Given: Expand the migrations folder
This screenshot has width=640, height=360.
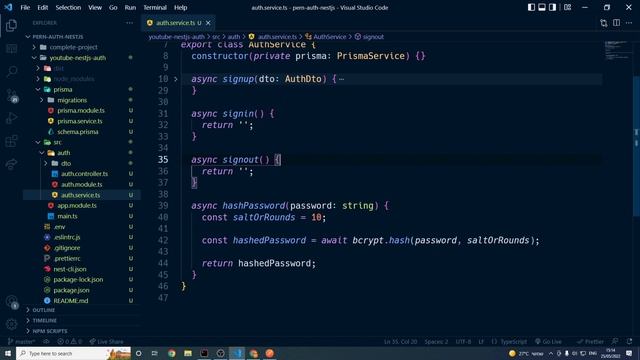Looking at the screenshot, I should (x=82, y=100).
